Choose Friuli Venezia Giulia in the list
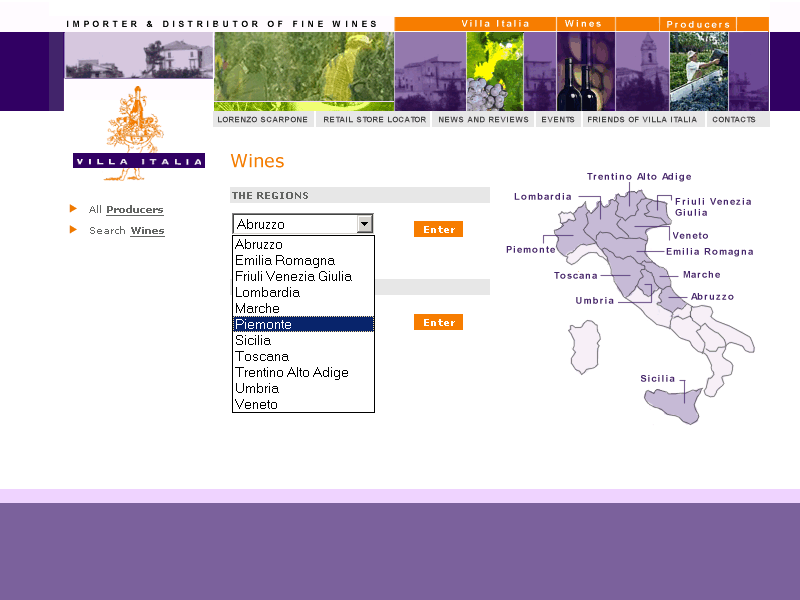The height and width of the screenshot is (600, 800). [303, 276]
